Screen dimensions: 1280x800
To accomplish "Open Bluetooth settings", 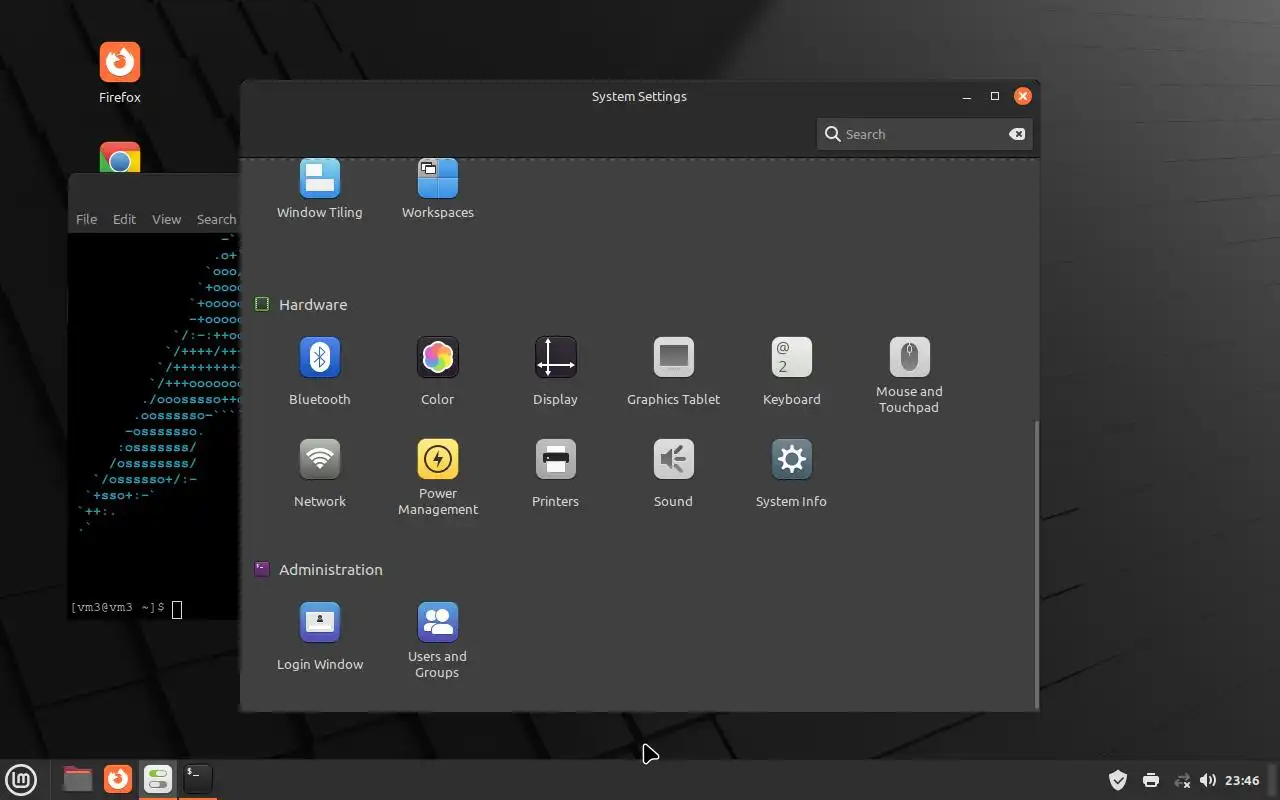I will [320, 371].
